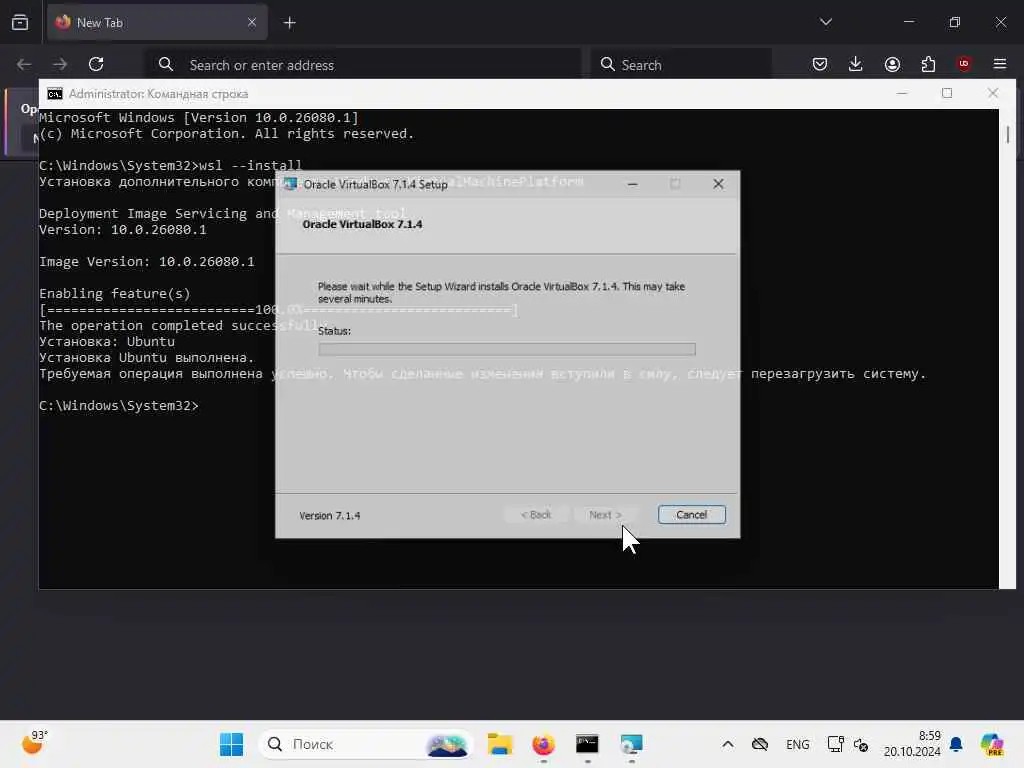Click 'Установка Ubuntu выполнена.' console line
The width and height of the screenshot is (1024, 768).
click(x=146, y=358)
